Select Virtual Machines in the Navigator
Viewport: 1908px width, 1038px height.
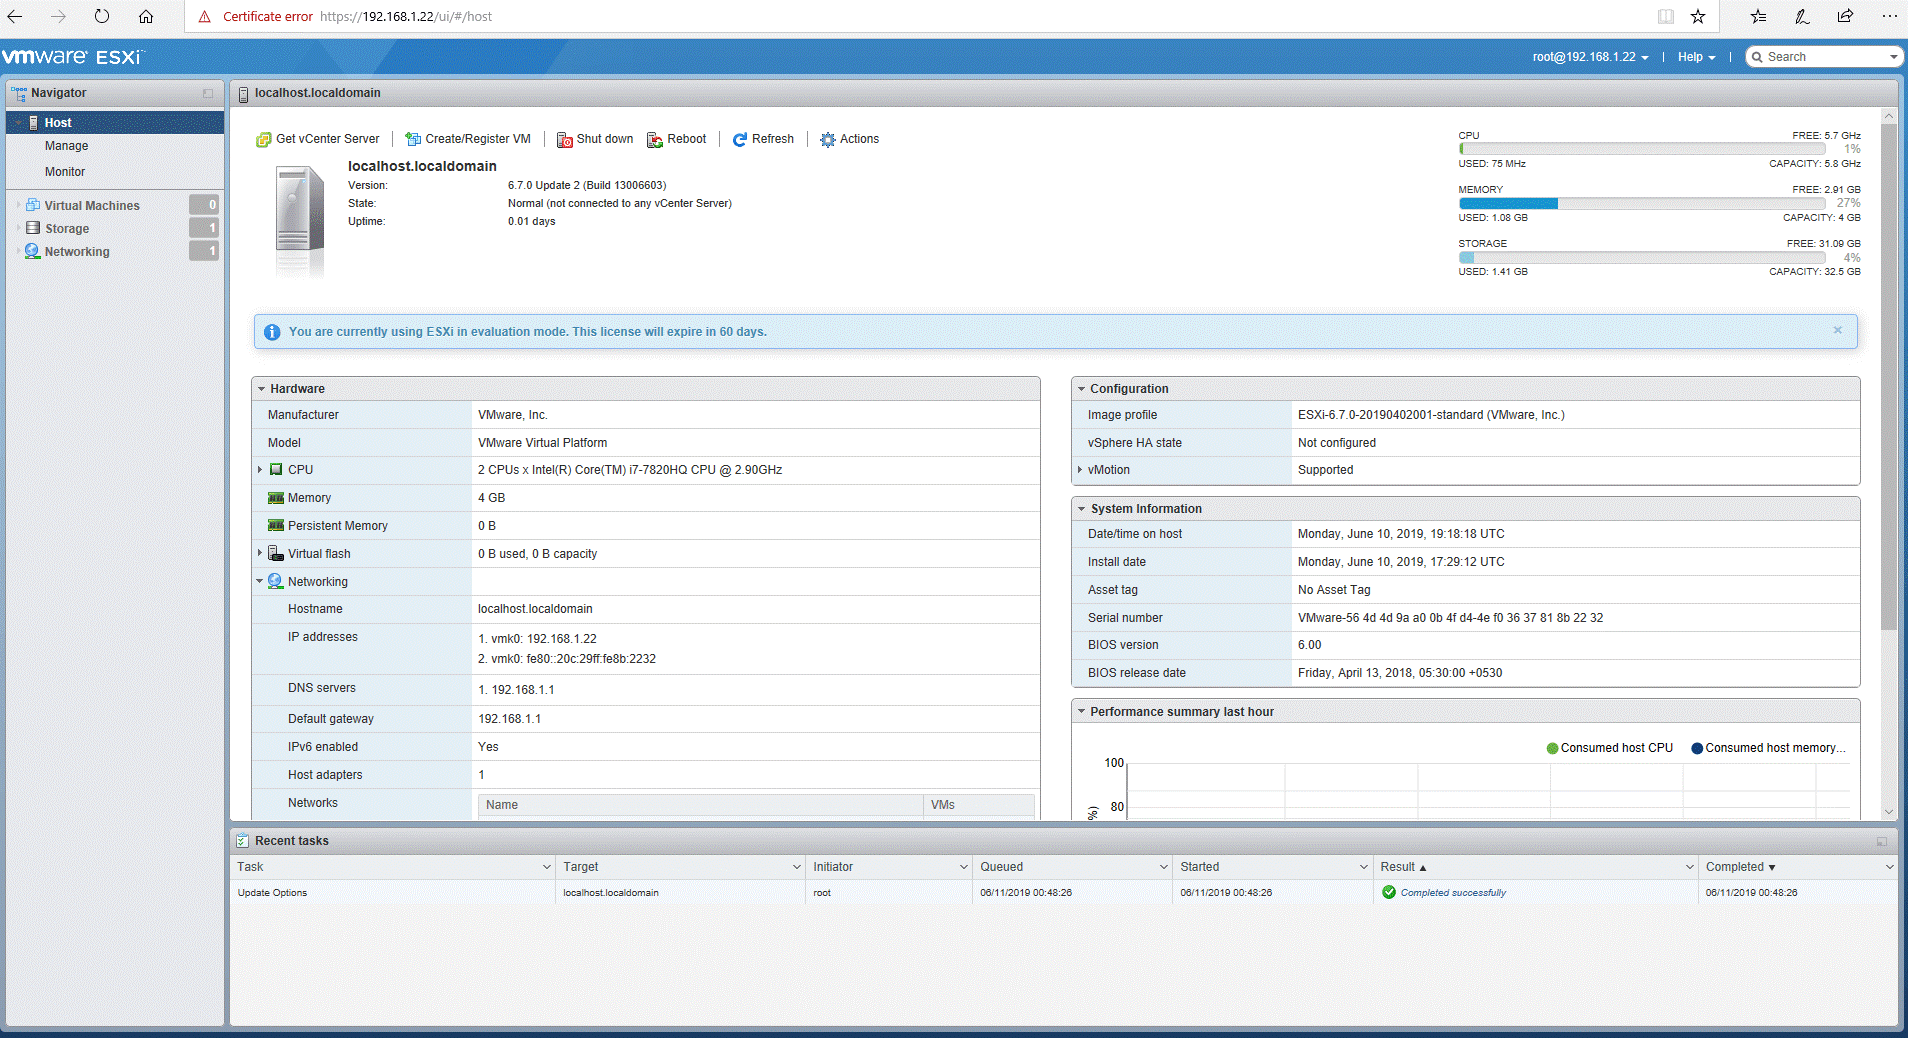tap(91, 205)
